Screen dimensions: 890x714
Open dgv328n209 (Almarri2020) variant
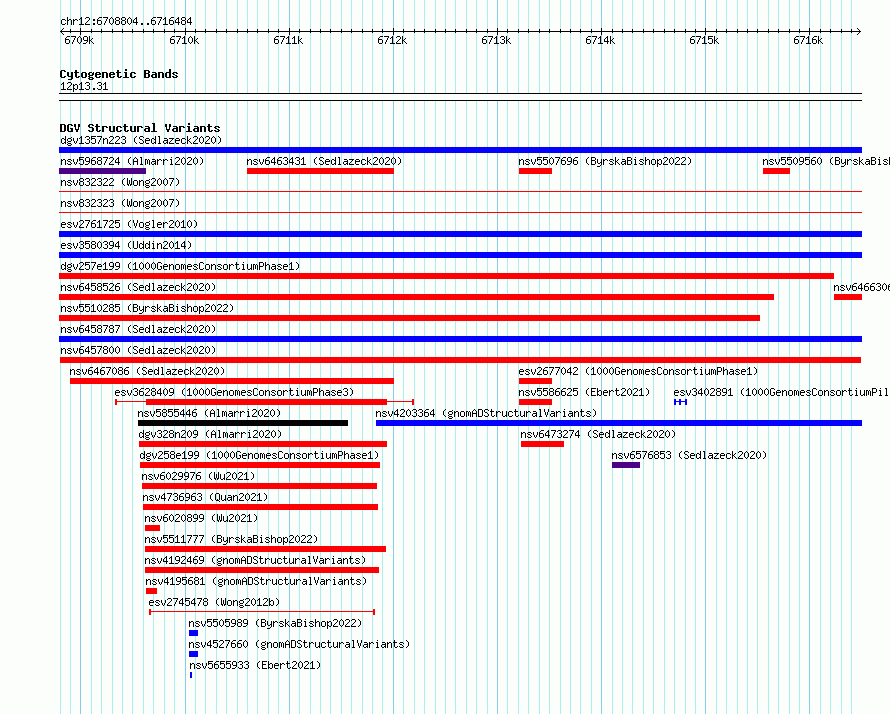pyautogui.click(x=210, y=434)
